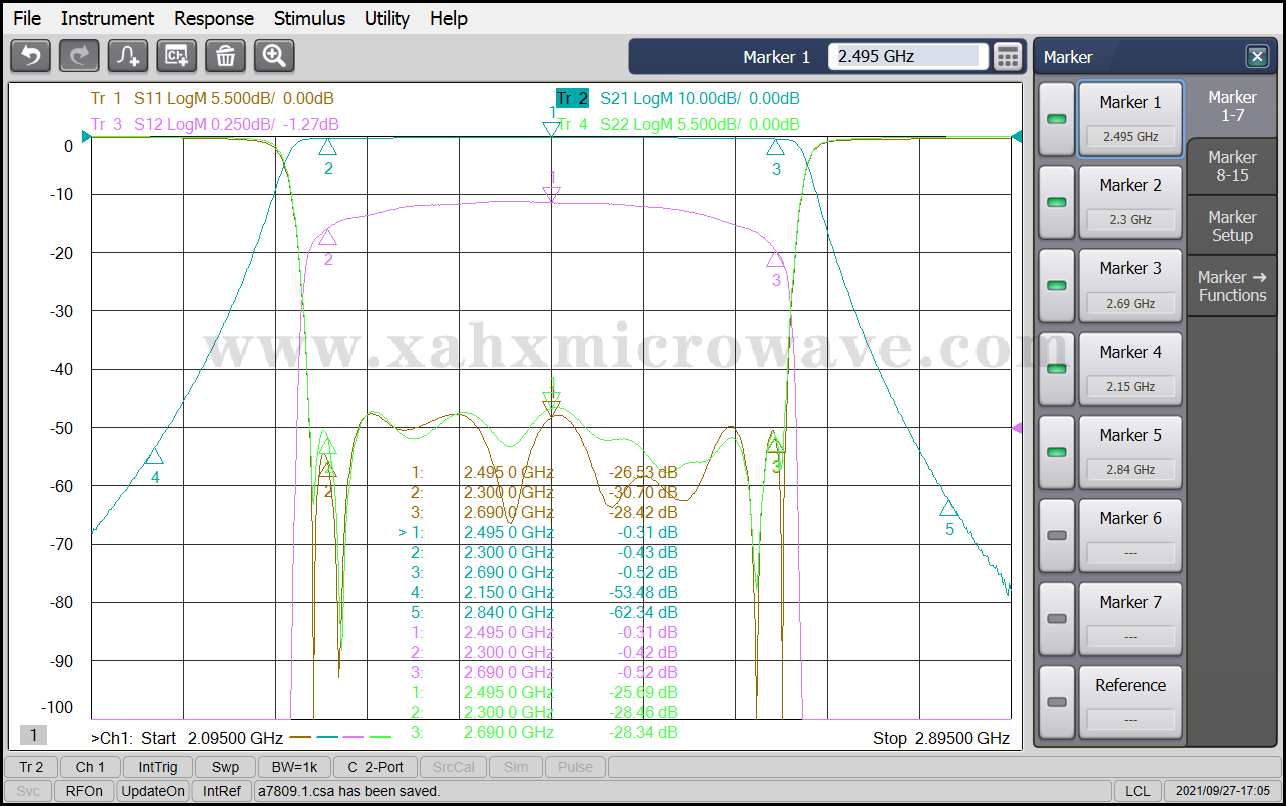This screenshot has width=1286, height=806.
Task: Click the Redo arrow icon
Action: click(79, 56)
